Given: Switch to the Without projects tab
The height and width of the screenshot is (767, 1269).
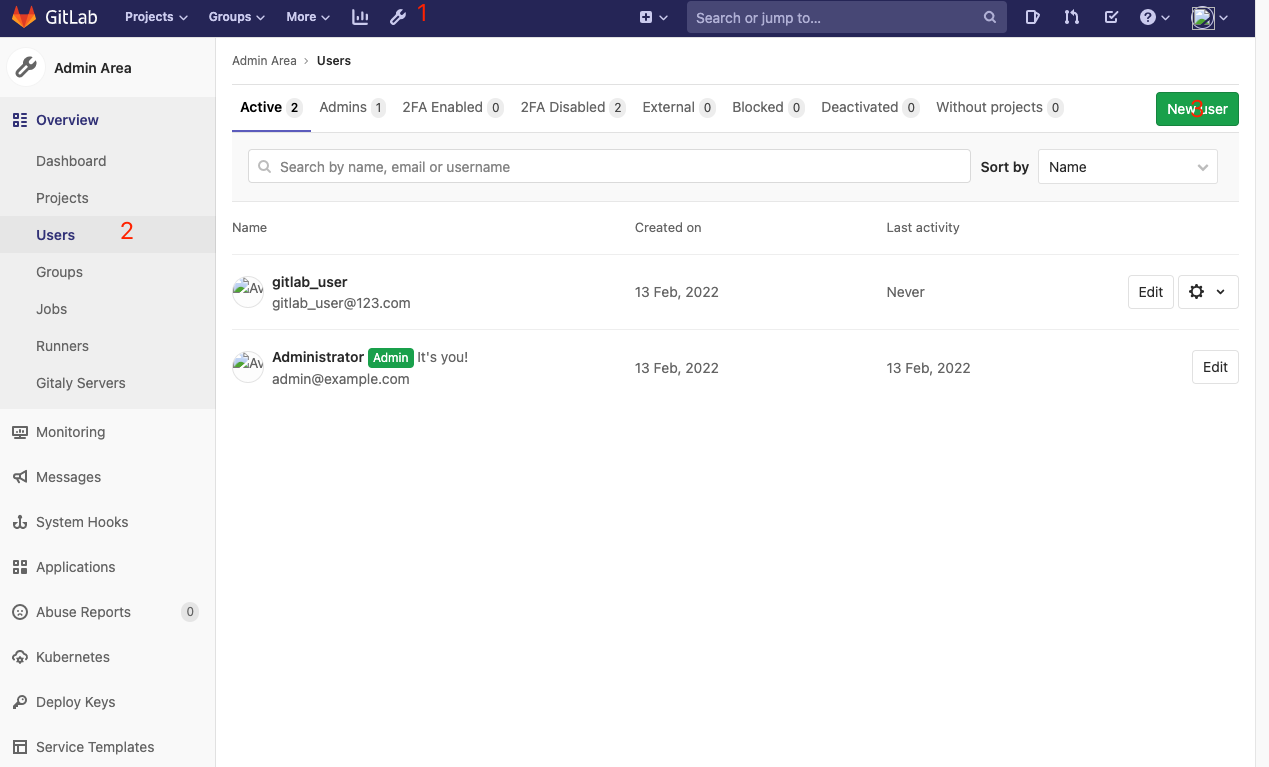Looking at the screenshot, I should [999, 107].
